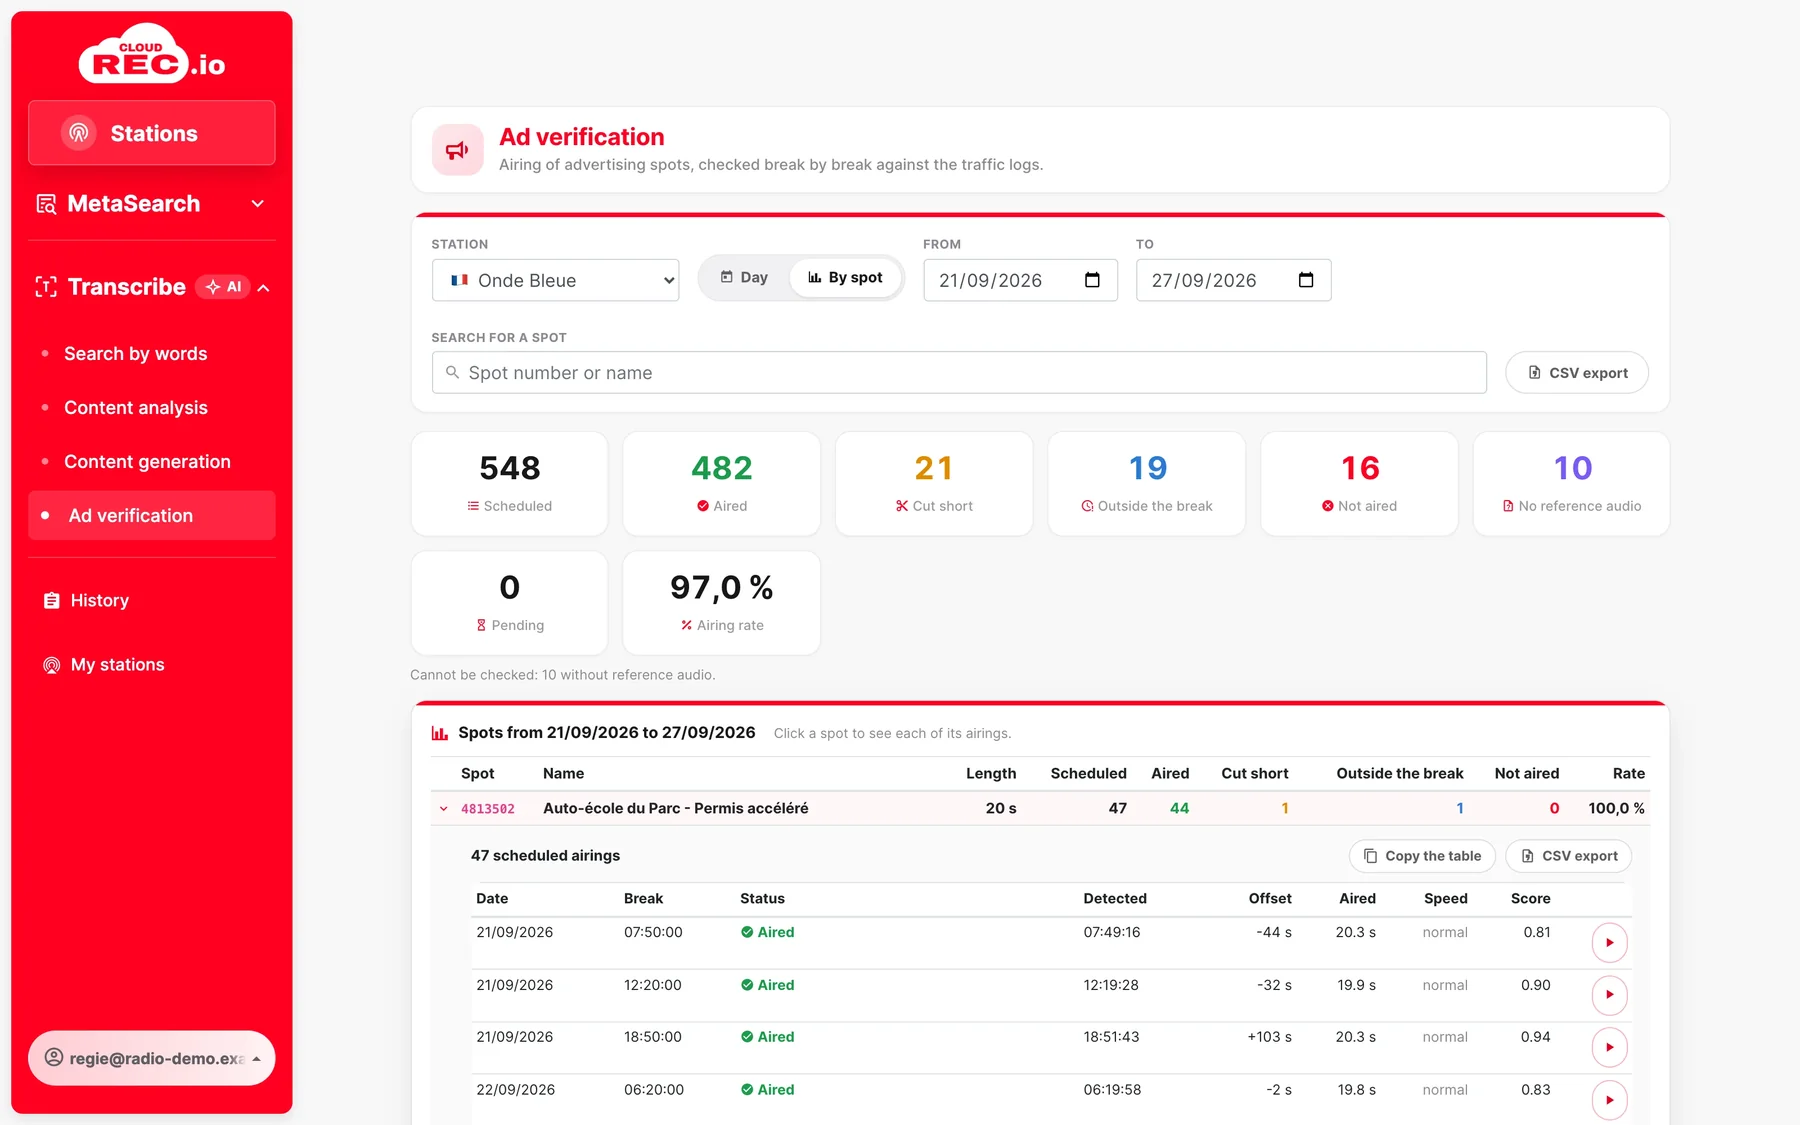This screenshot has width=1800, height=1125.
Task: Click the Scheduled column header
Action: pyautogui.click(x=1088, y=774)
